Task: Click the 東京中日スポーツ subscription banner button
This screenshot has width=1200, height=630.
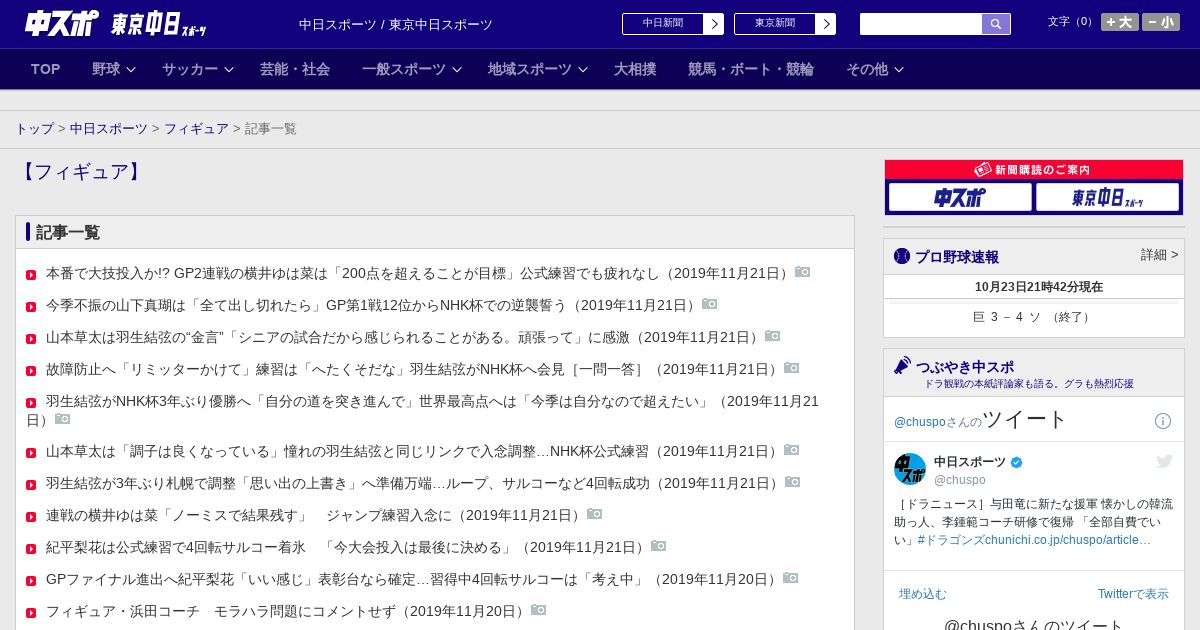Action: point(1107,197)
